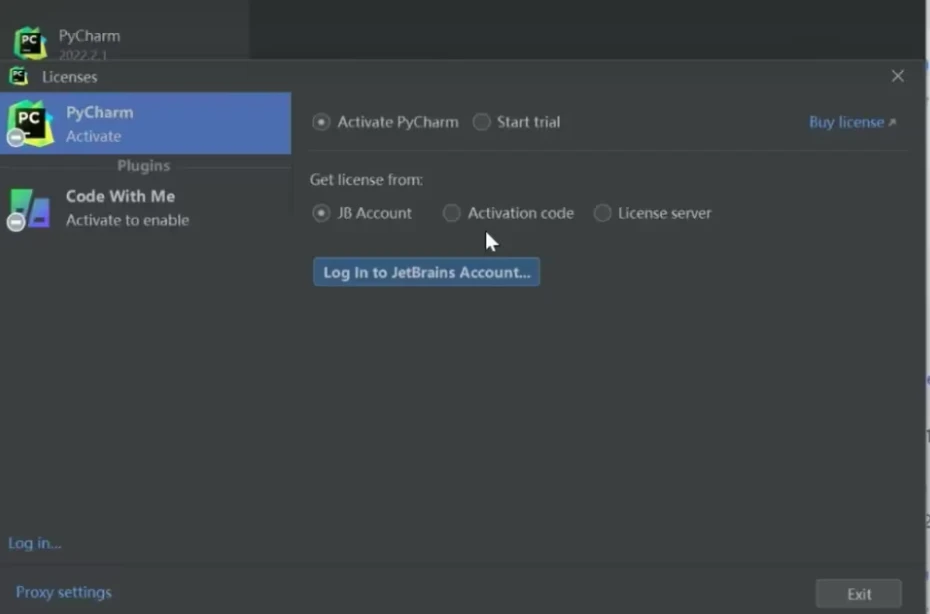Close the Licenses dialog
This screenshot has height=614, width=930.
coord(897,77)
